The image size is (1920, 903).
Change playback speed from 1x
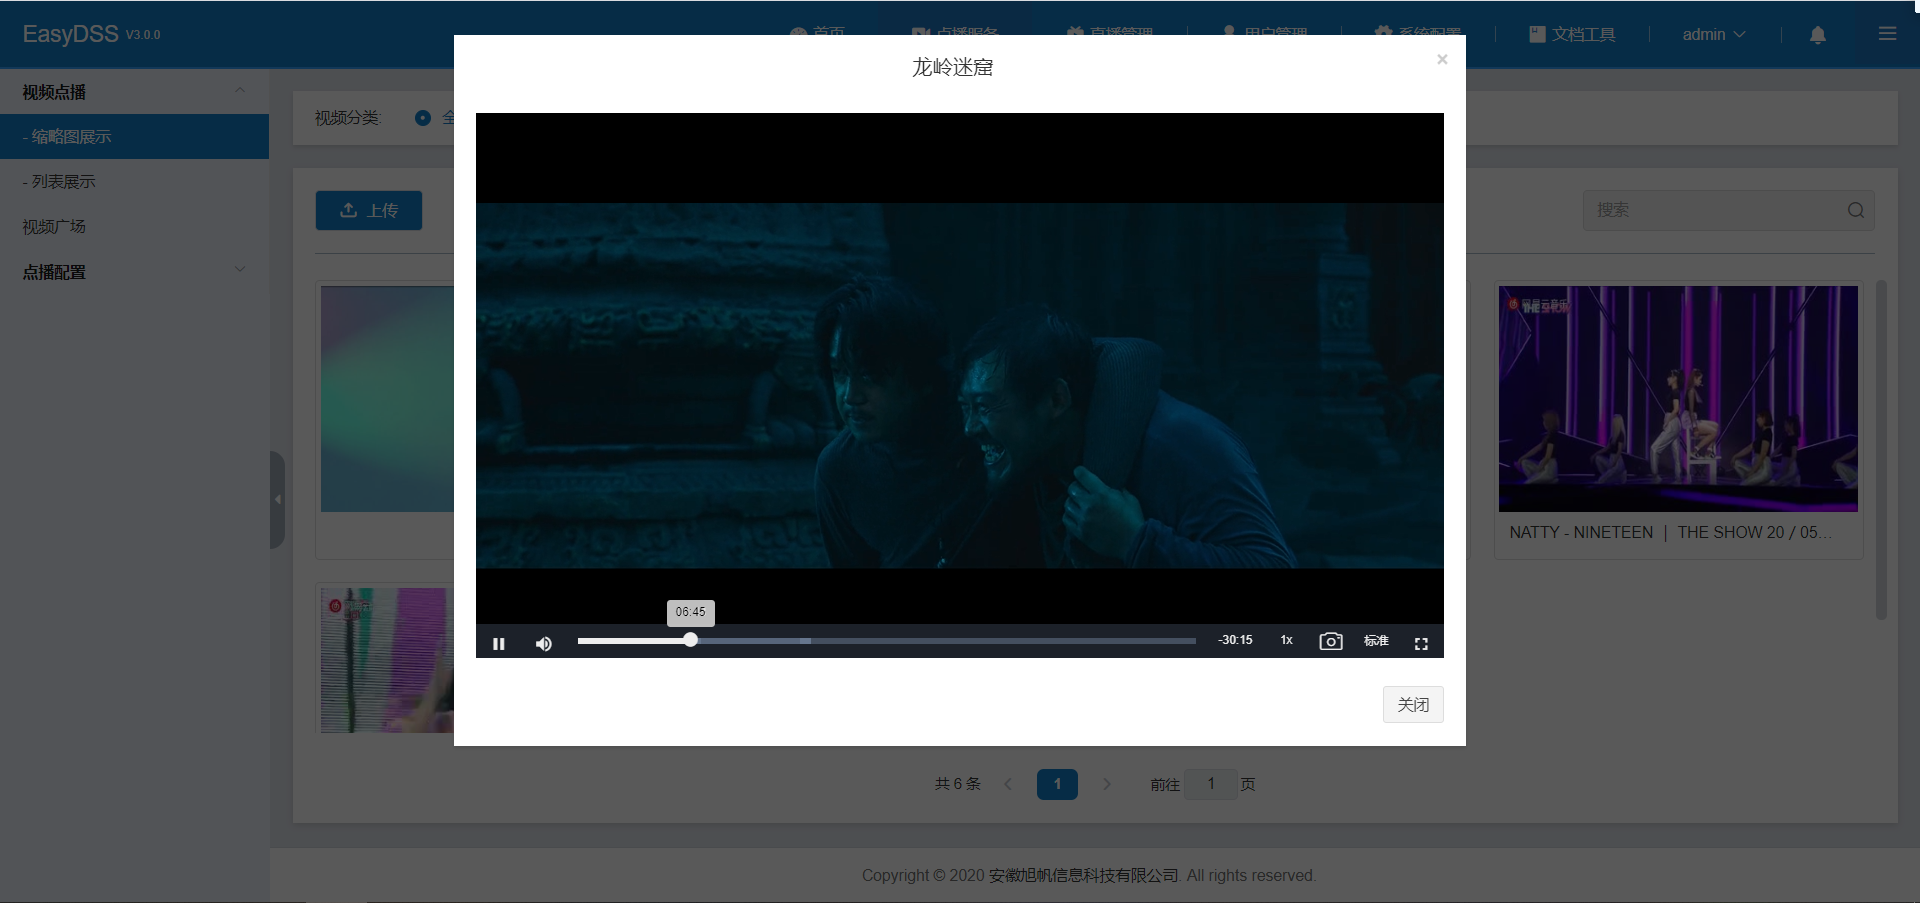pyautogui.click(x=1287, y=640)
